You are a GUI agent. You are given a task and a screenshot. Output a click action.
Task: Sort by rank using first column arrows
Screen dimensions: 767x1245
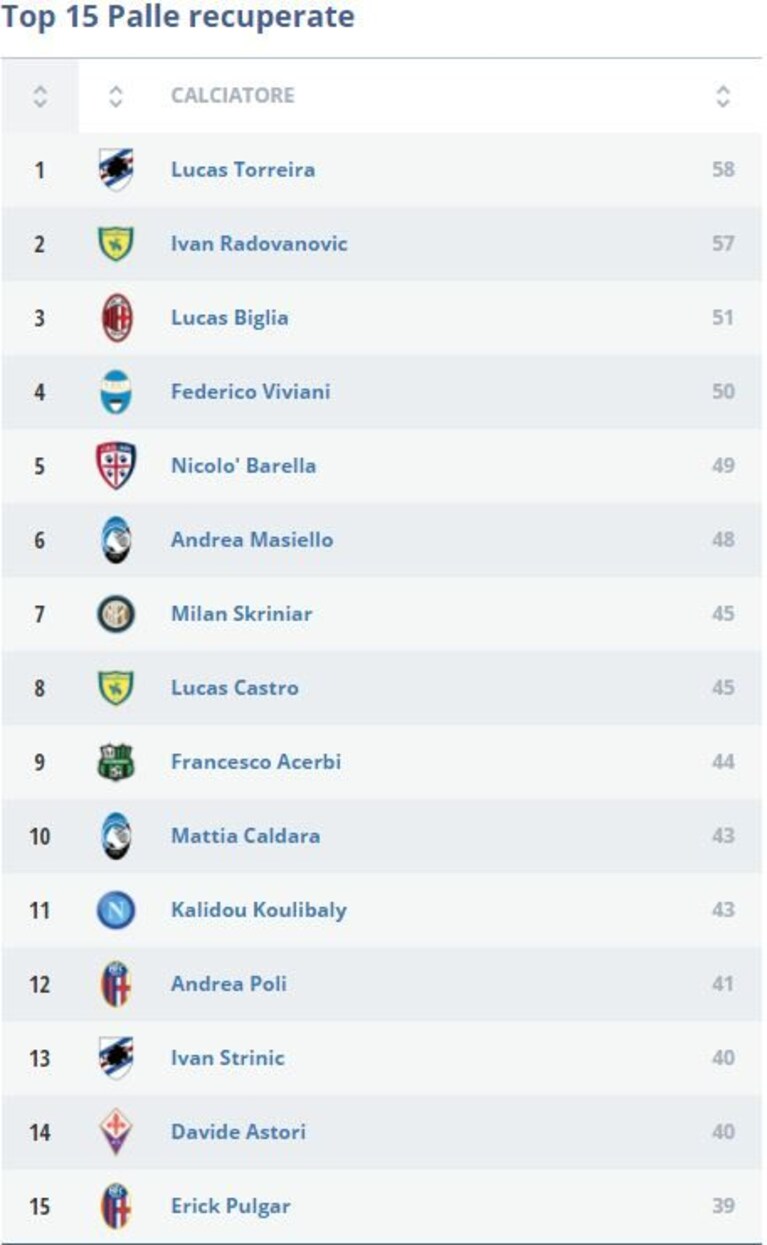click(39, 96)
